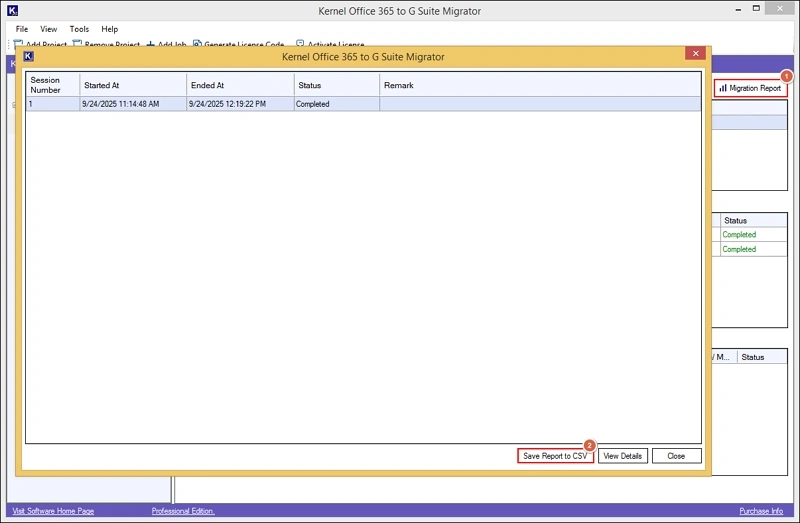
Task: Open the View menu
Action: (49, 29)
